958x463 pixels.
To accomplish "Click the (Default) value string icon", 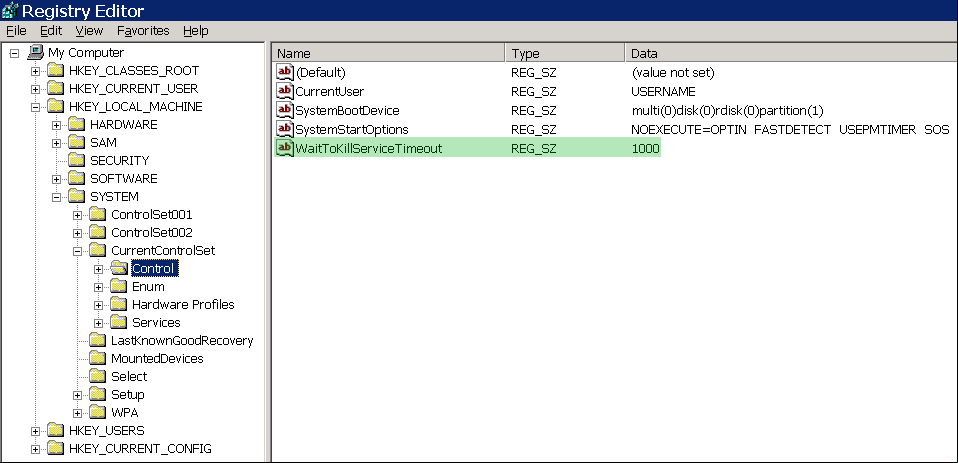I will click(x=285, y=73).
